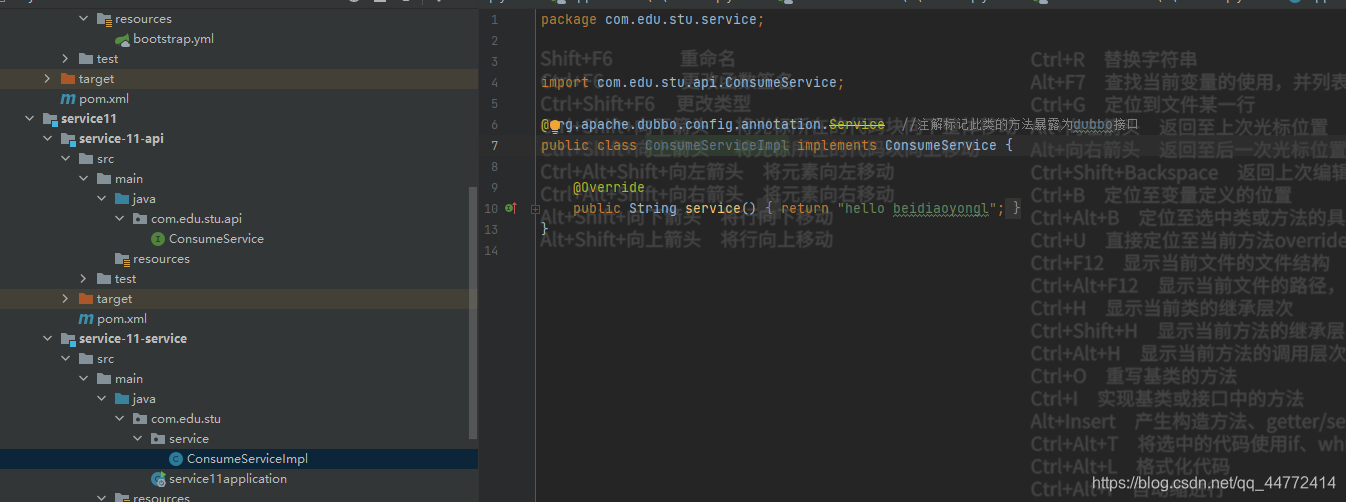Click the class icon beside ConsumeServiceImpl
Viewport: 1346px width, 502px height.
click(176, 459)
